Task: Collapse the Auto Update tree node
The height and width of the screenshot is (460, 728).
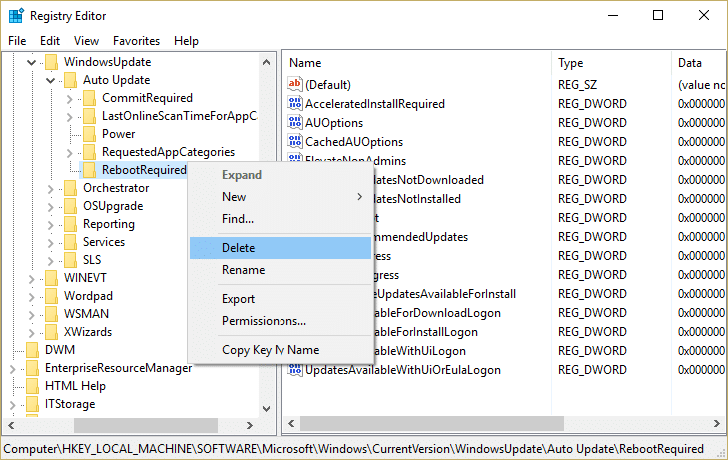Action: [51, 80]
